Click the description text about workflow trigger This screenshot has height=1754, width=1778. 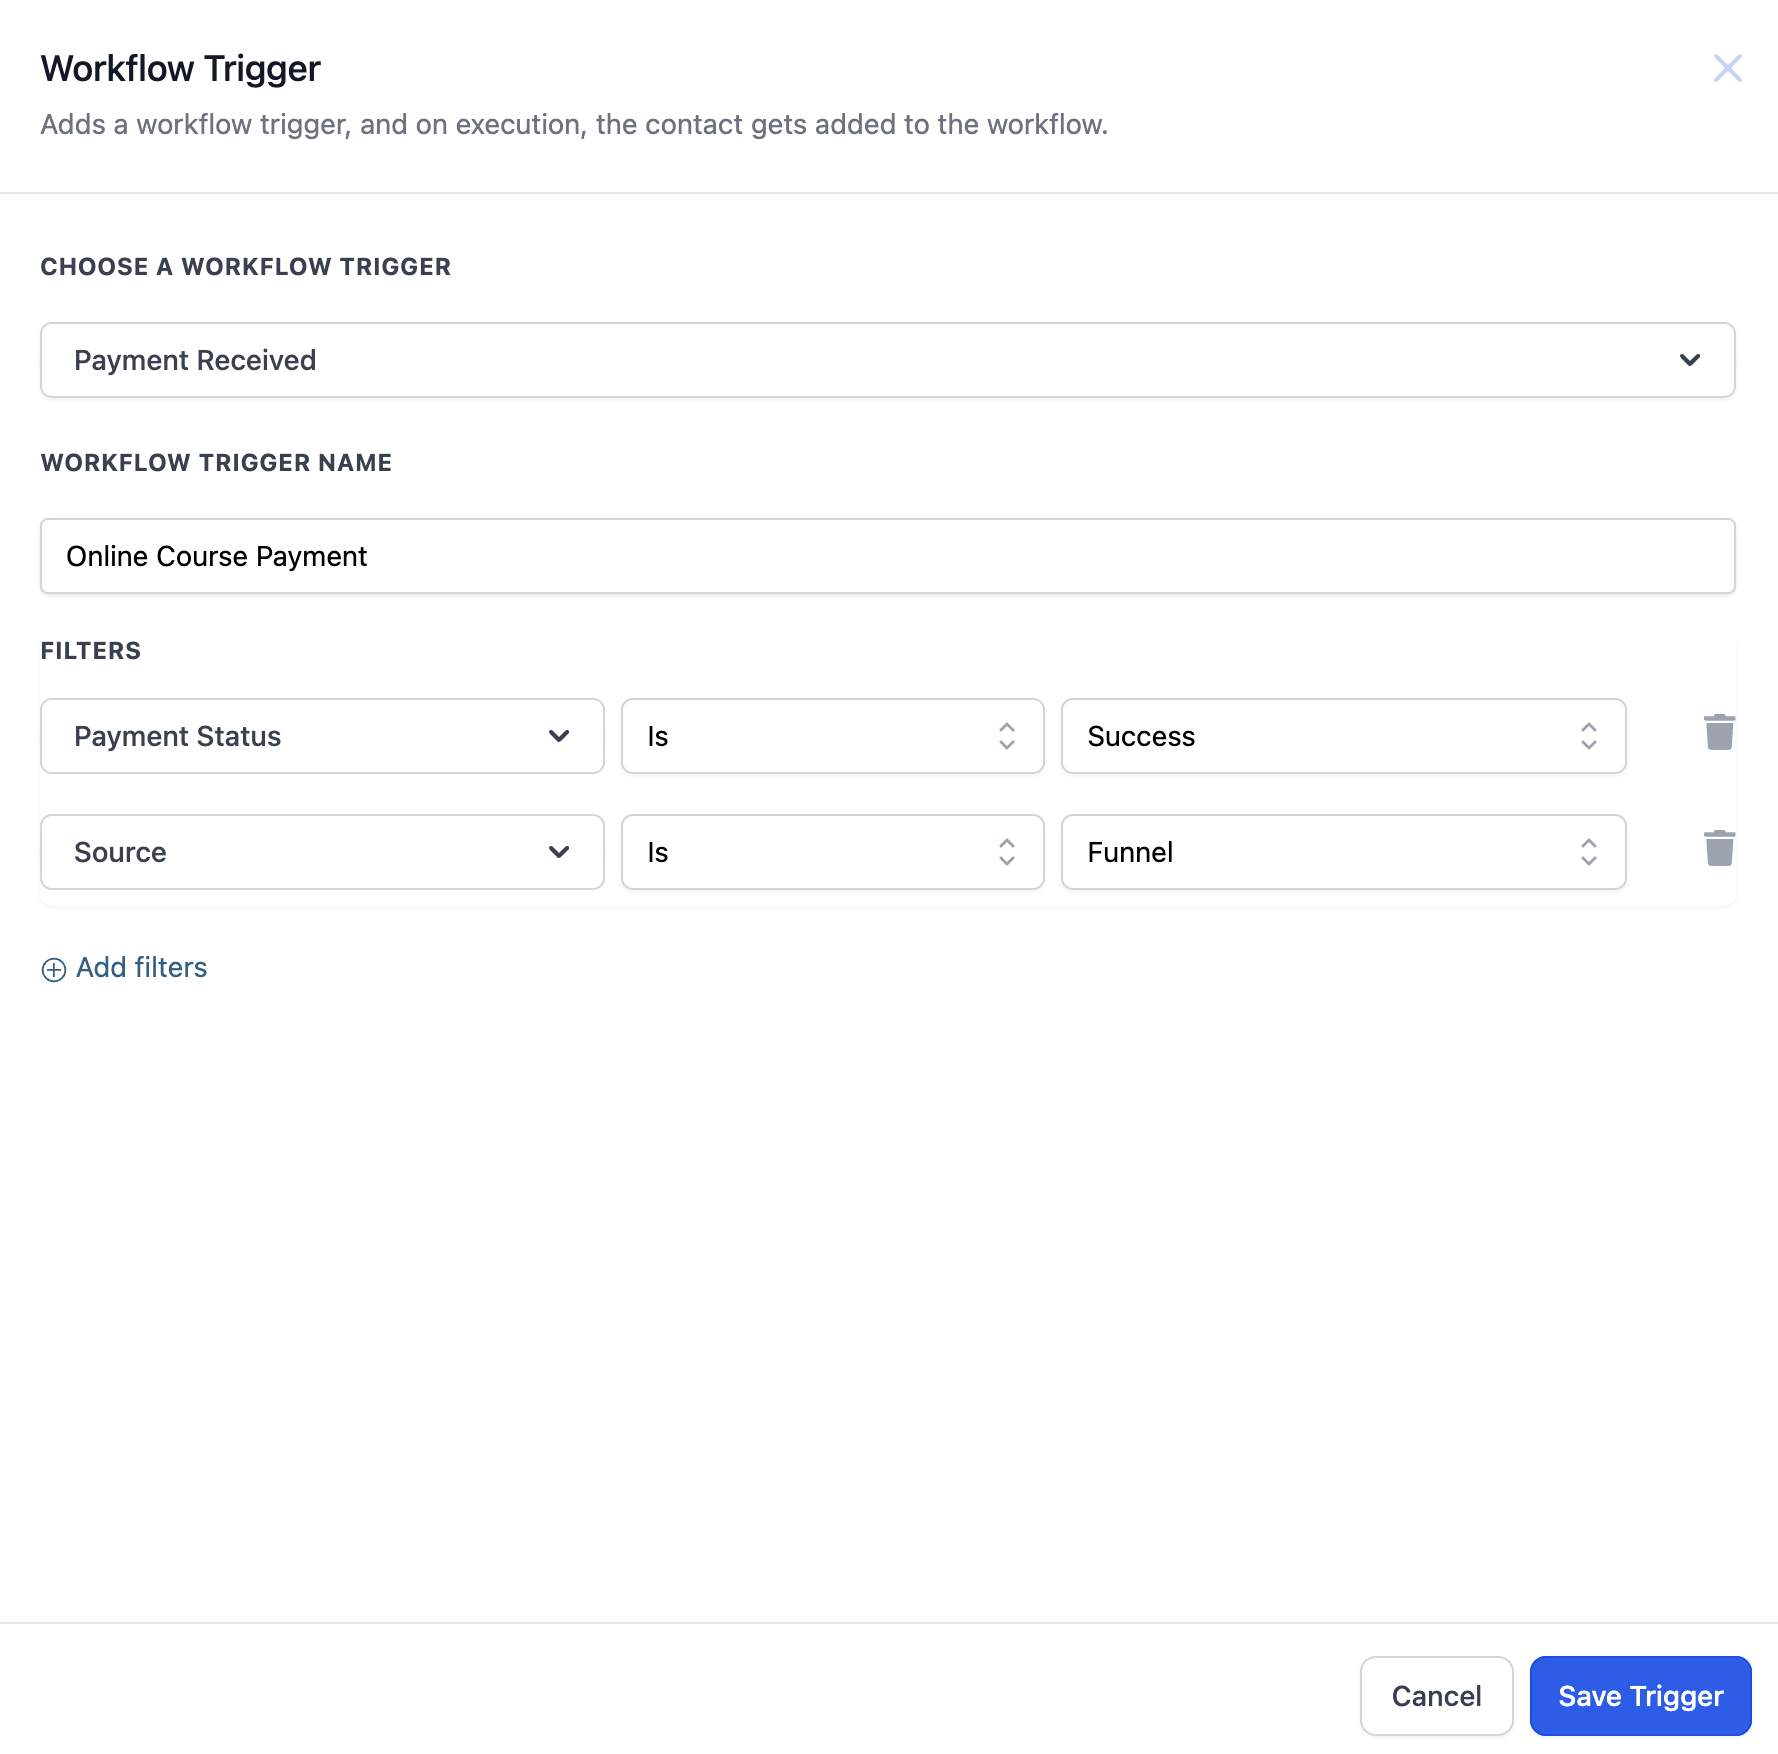pyautogui.click(x=574, y=124)
